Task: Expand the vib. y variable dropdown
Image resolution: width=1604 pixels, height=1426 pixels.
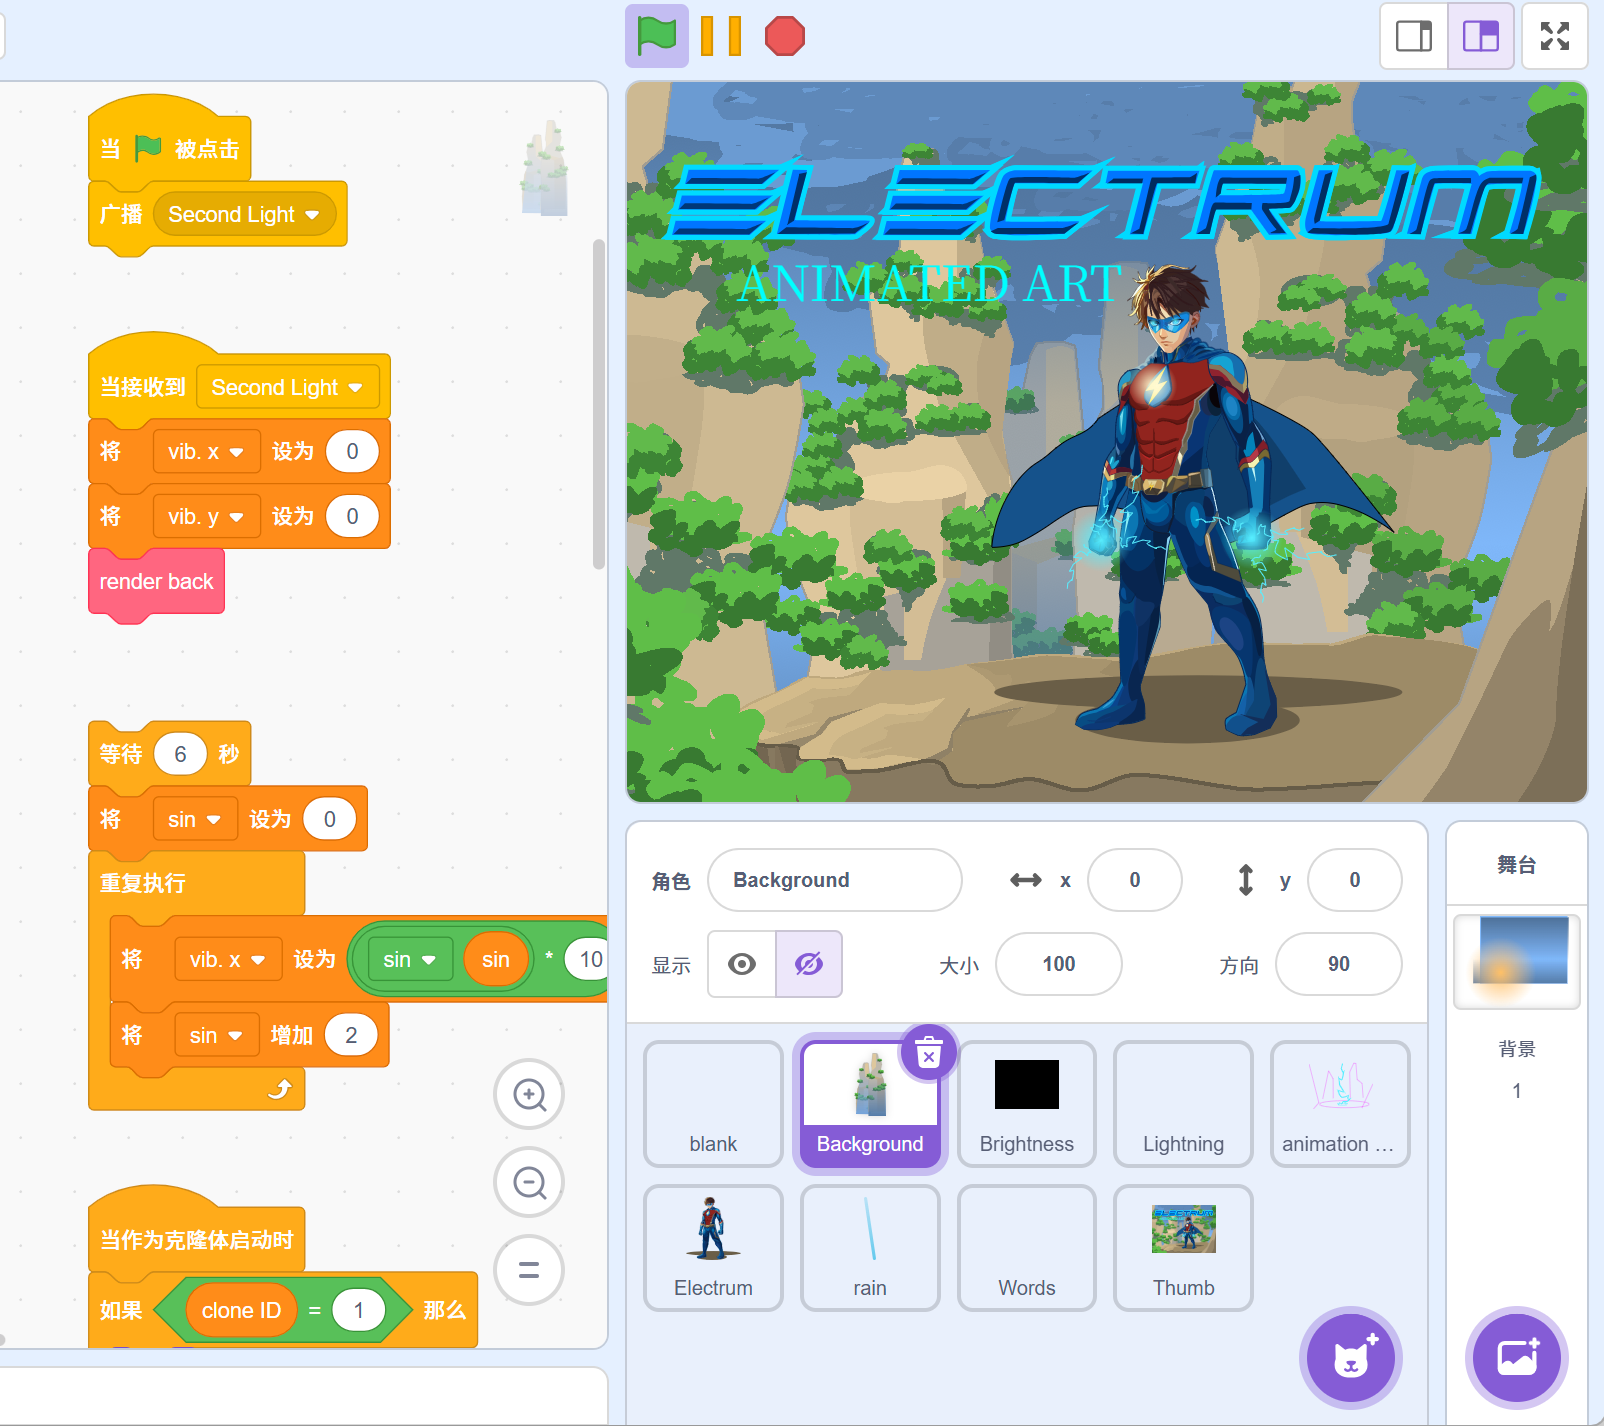Action: (x=237, y=517)
